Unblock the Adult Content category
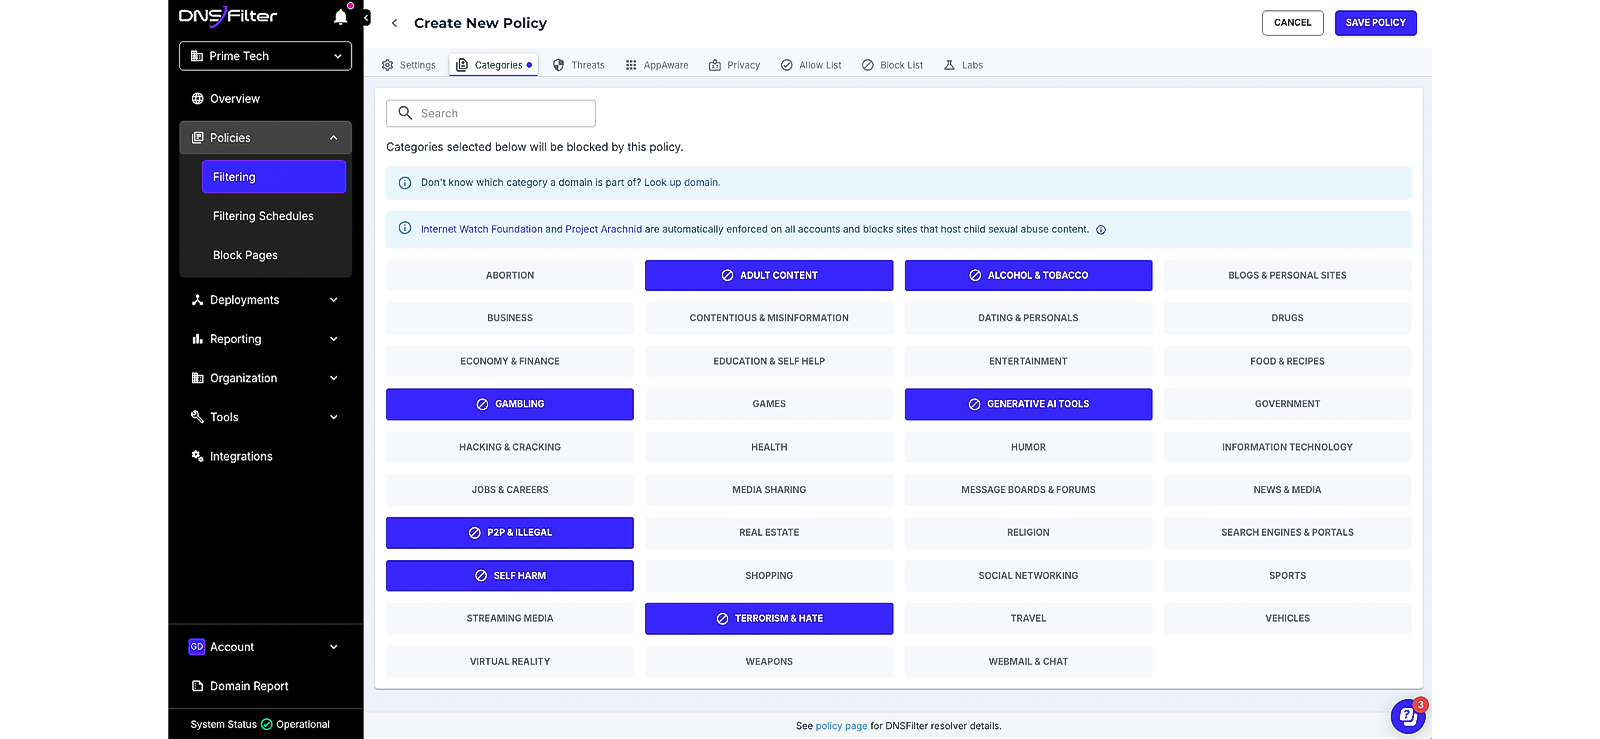 tap(768, 275)
